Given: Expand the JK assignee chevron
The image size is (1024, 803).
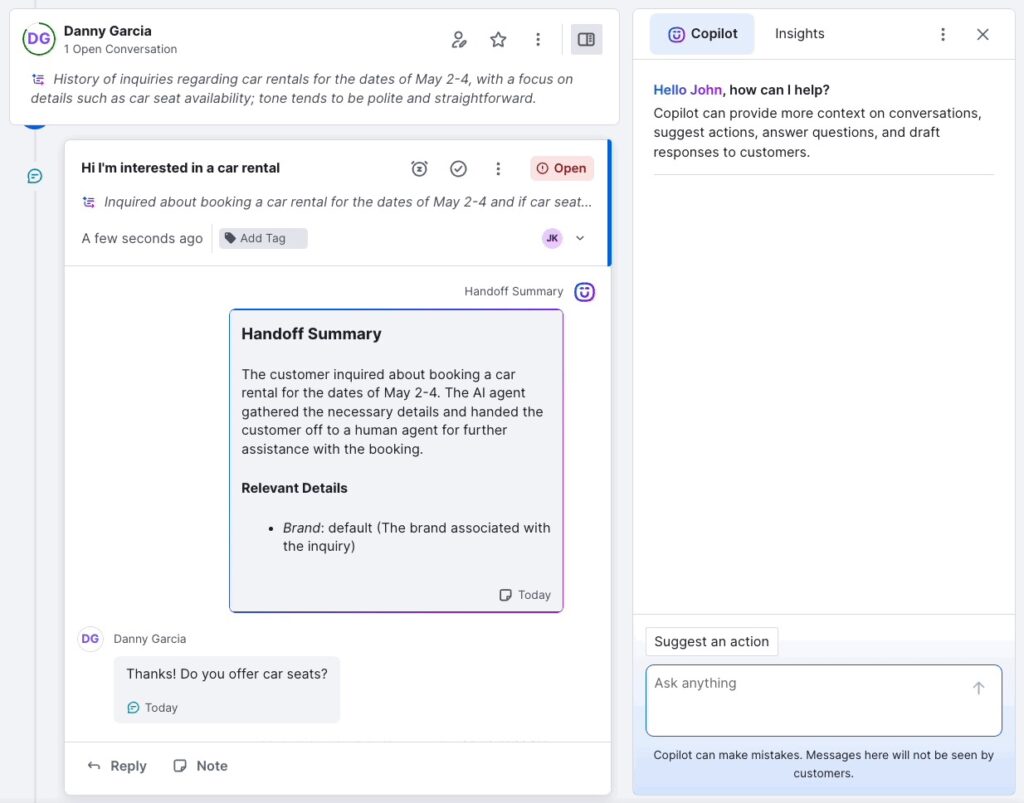Looking at the screenshot, I should click(x=580, y=238).
